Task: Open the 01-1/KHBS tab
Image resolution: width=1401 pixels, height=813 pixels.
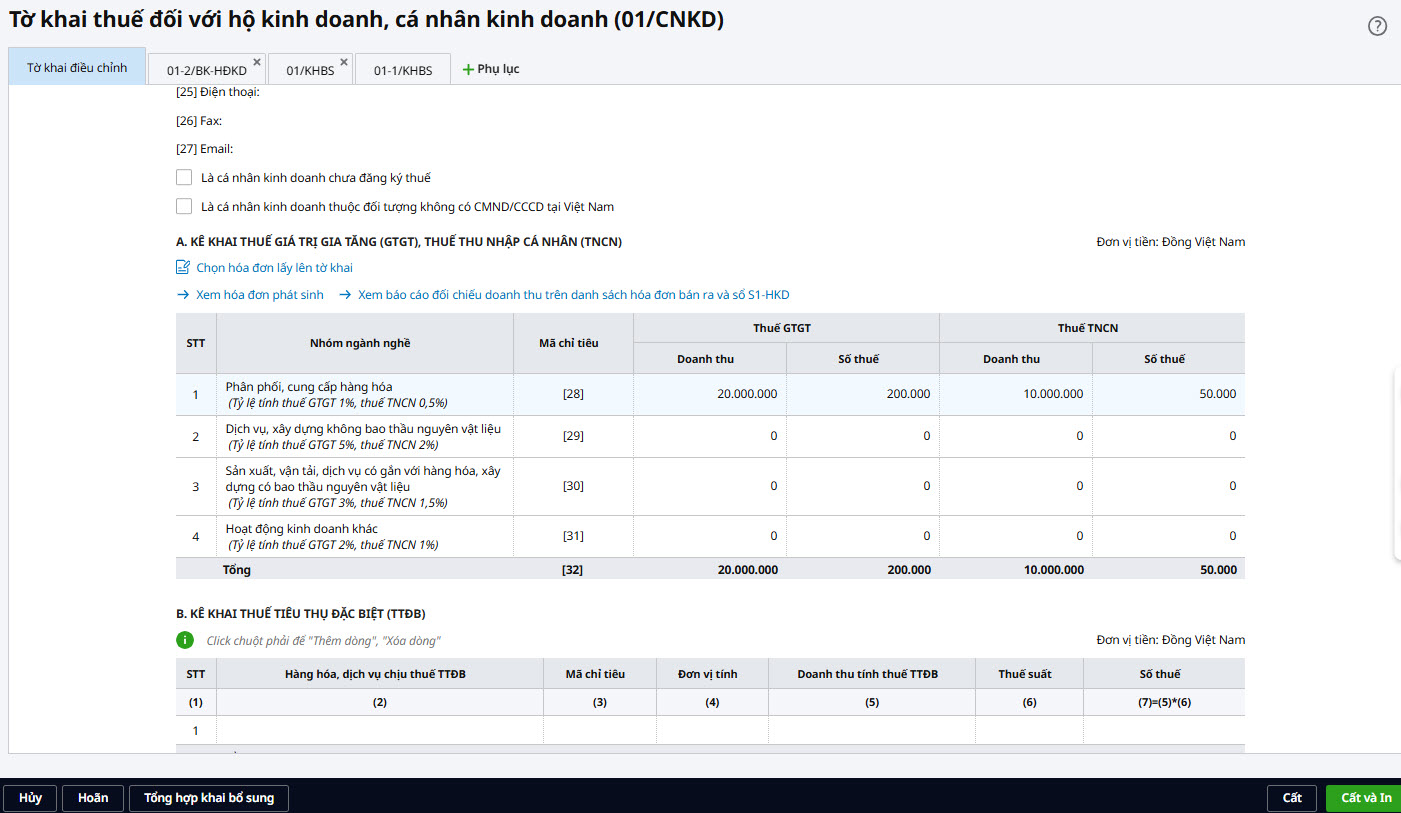Action: pyautogui.click(x=403, y=70)
